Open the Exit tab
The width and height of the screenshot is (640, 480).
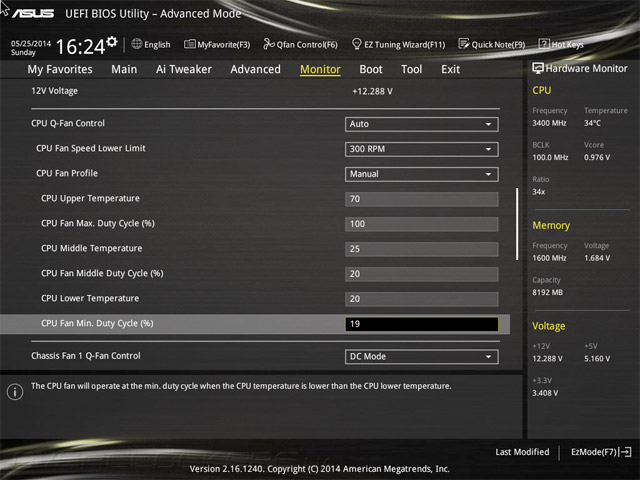tap(451, 69)
